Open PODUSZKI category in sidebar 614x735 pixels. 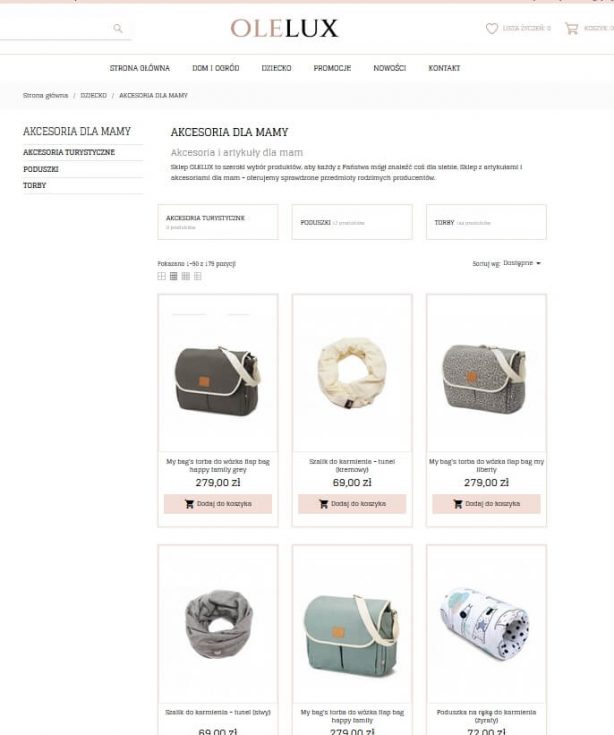41,169
